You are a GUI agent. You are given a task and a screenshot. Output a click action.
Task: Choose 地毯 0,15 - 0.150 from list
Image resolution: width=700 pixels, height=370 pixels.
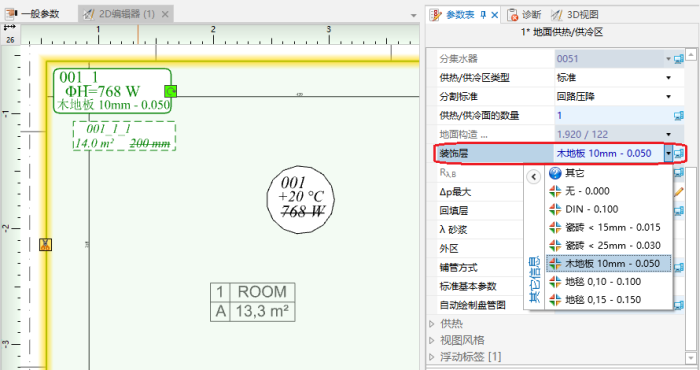609,299
